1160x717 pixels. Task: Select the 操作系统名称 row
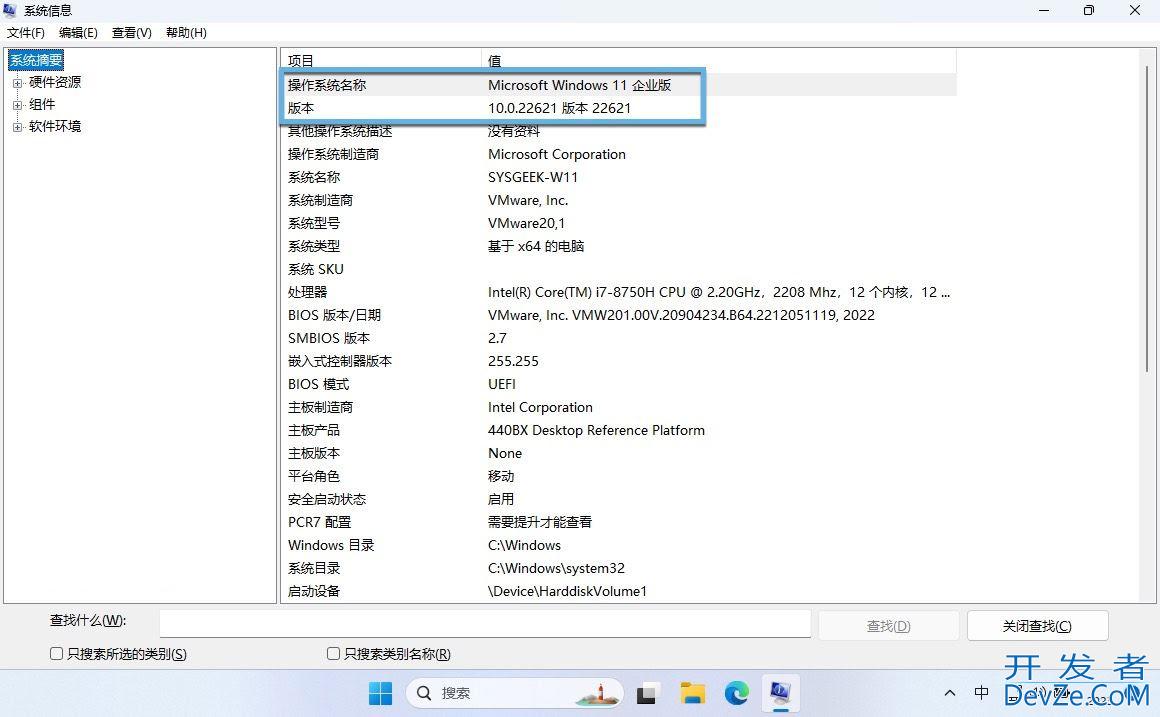click(618, 85)
